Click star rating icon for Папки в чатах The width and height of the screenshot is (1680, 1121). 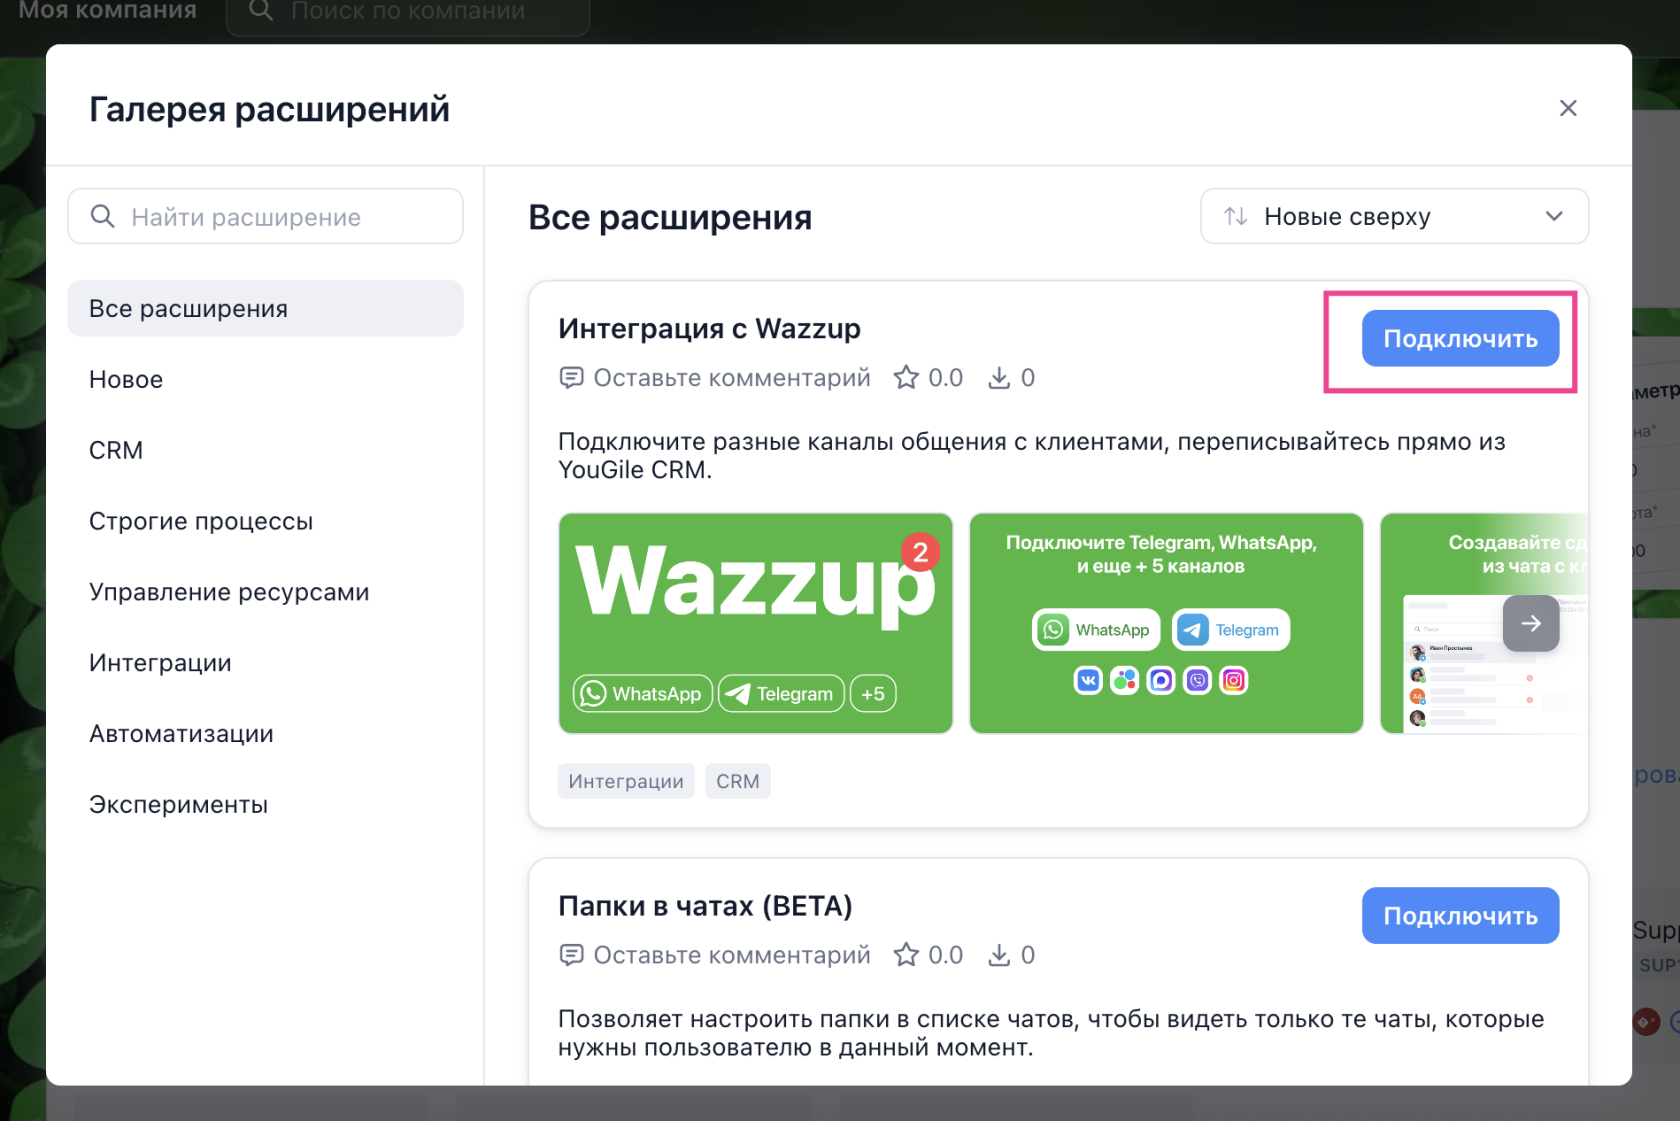[906, 955]
